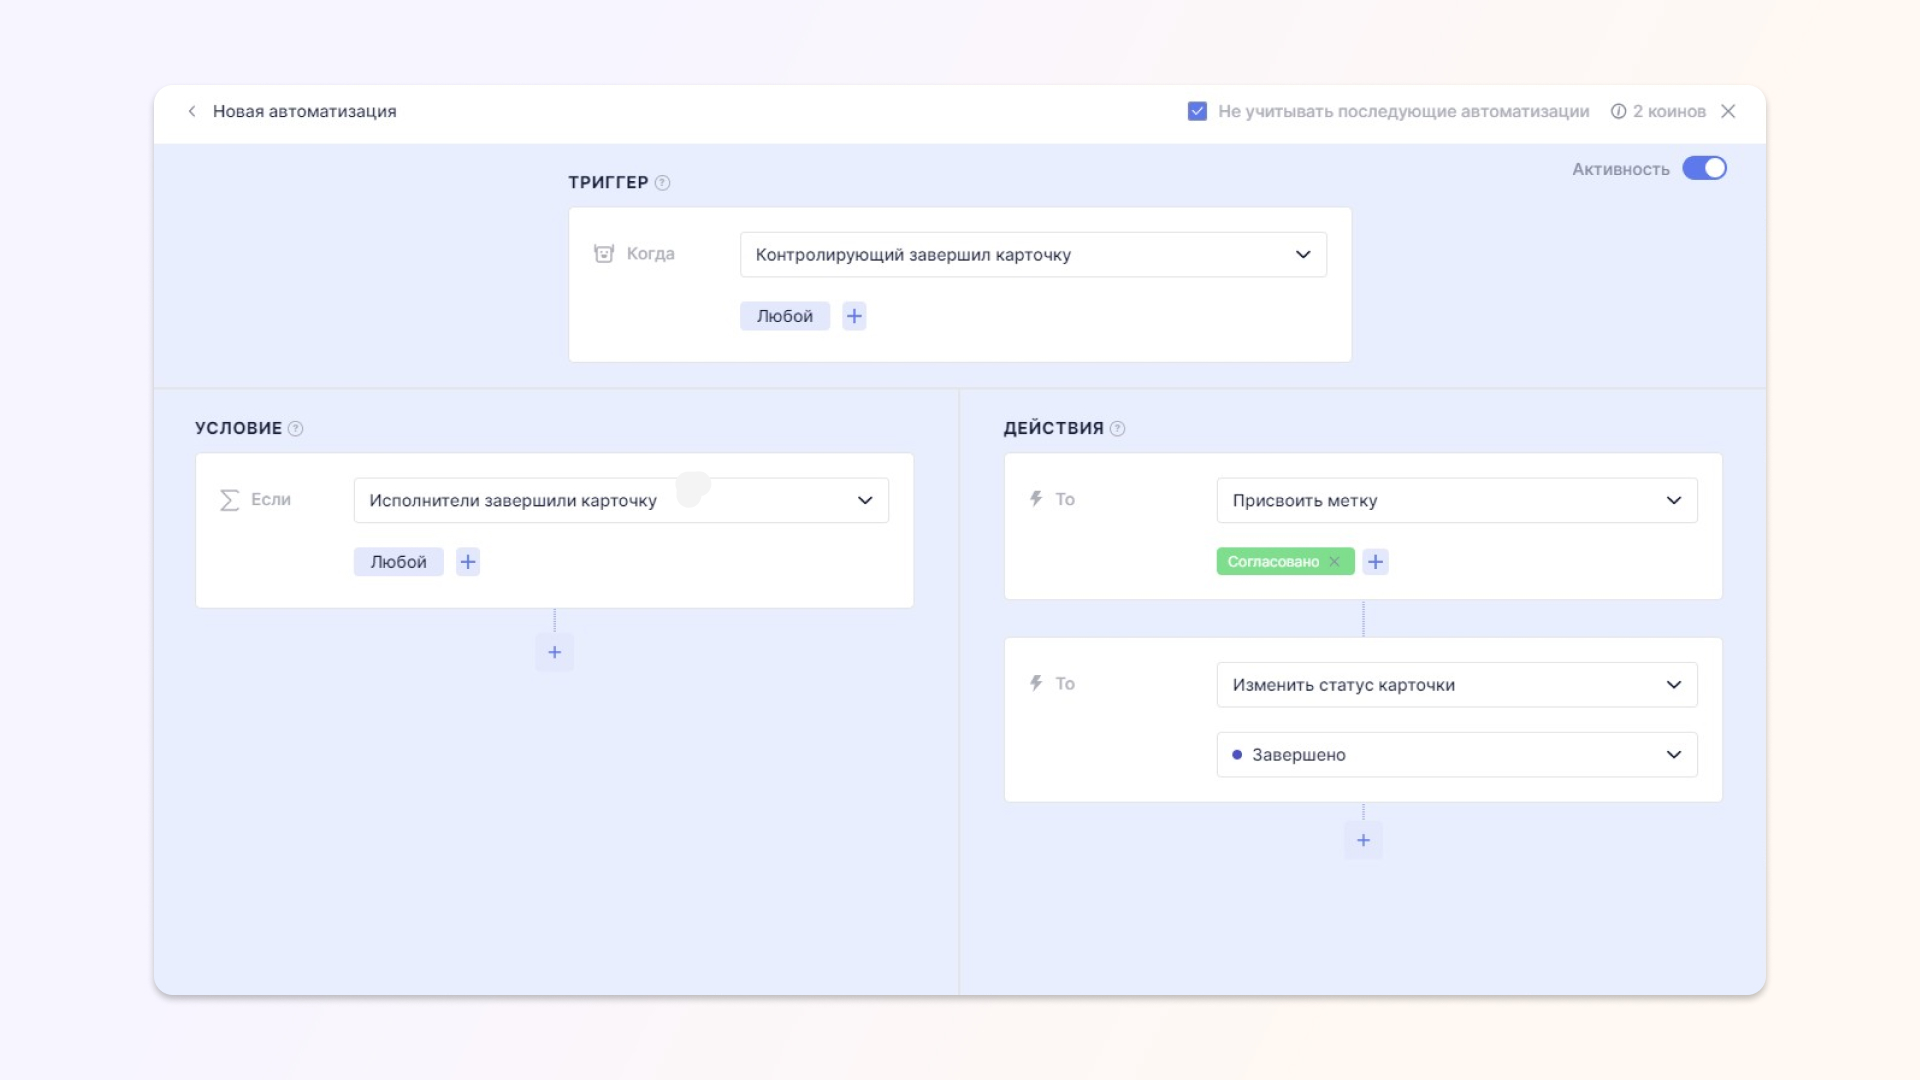Screen dimensions: 1920x1080
Task: Toggle the Активность switch off
Action: click(x=1705, y=169)
